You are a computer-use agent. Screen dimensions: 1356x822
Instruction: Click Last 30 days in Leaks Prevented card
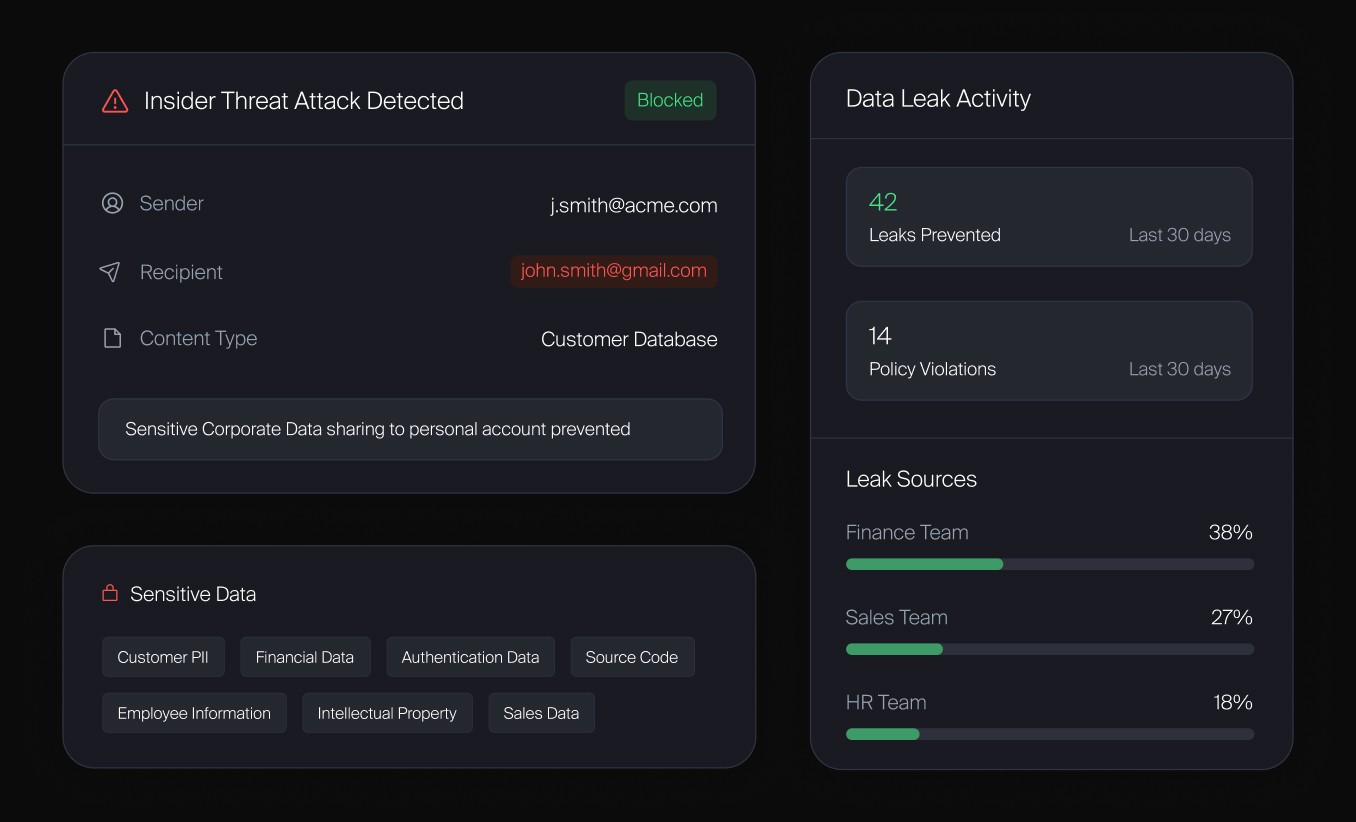[1180, 235]
